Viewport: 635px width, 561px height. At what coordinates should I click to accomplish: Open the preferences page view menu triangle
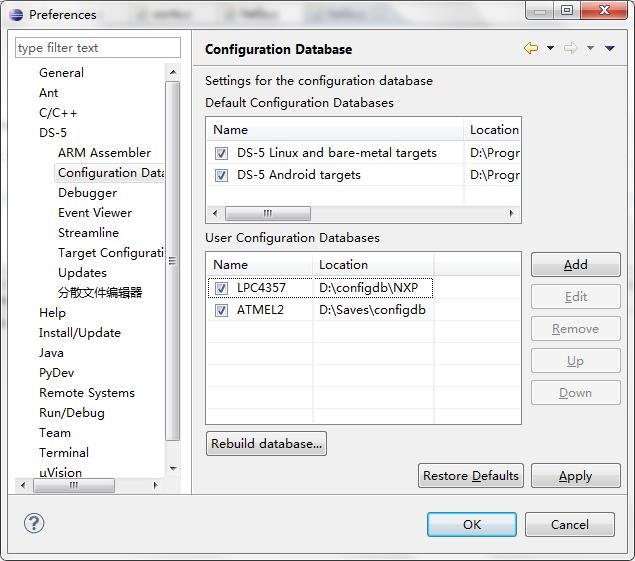coord(610,48)
